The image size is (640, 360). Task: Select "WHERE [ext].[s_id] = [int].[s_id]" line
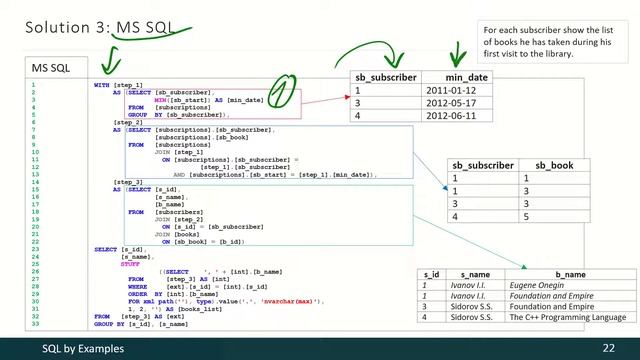[x=198, y=287]
